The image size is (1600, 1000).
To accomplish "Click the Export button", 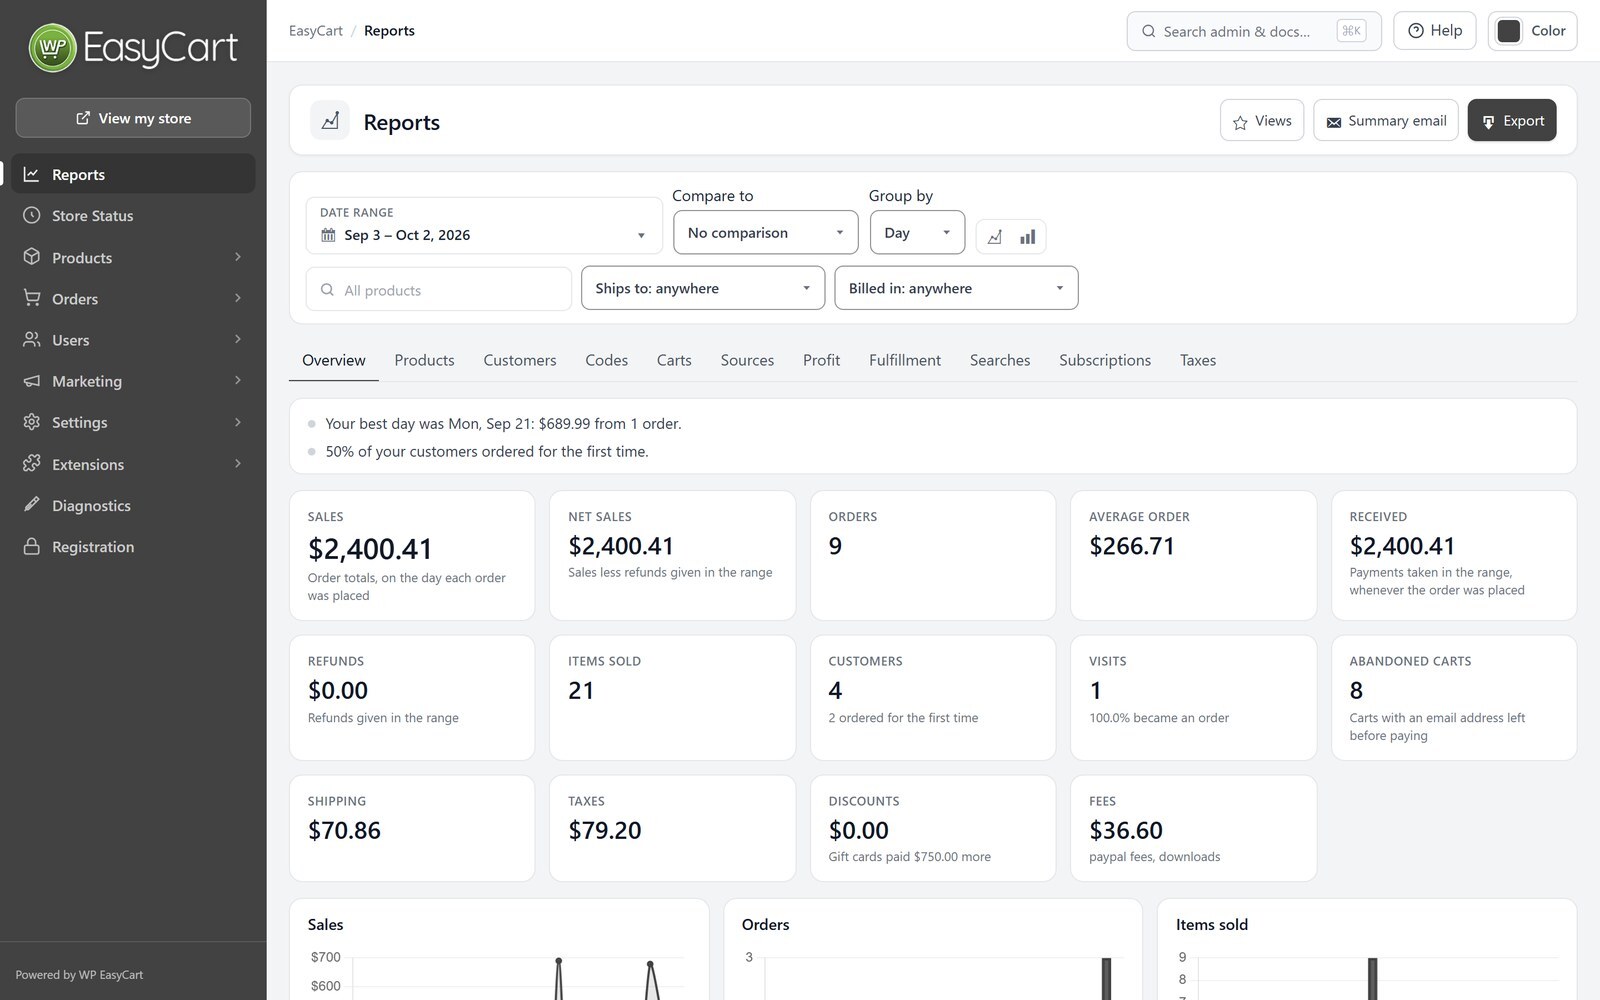I will (x=1512, y=120).
